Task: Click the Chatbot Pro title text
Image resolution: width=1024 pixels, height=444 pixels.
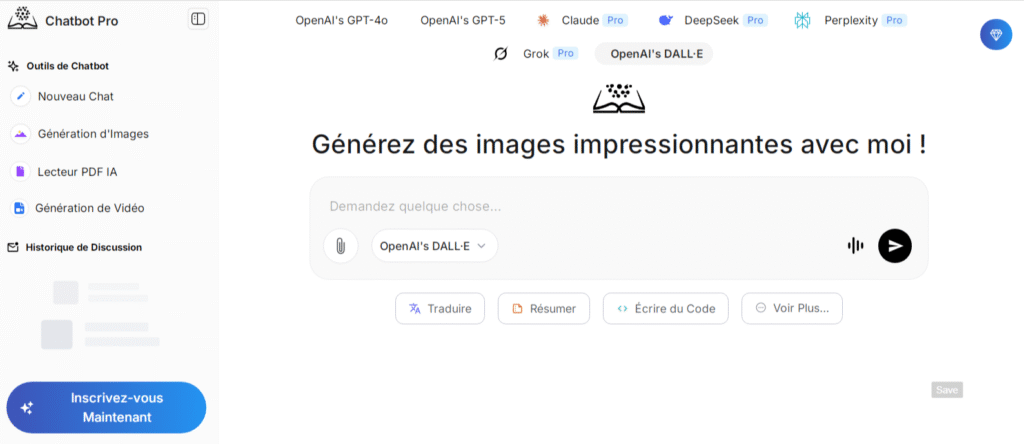Action: [82, 21]
